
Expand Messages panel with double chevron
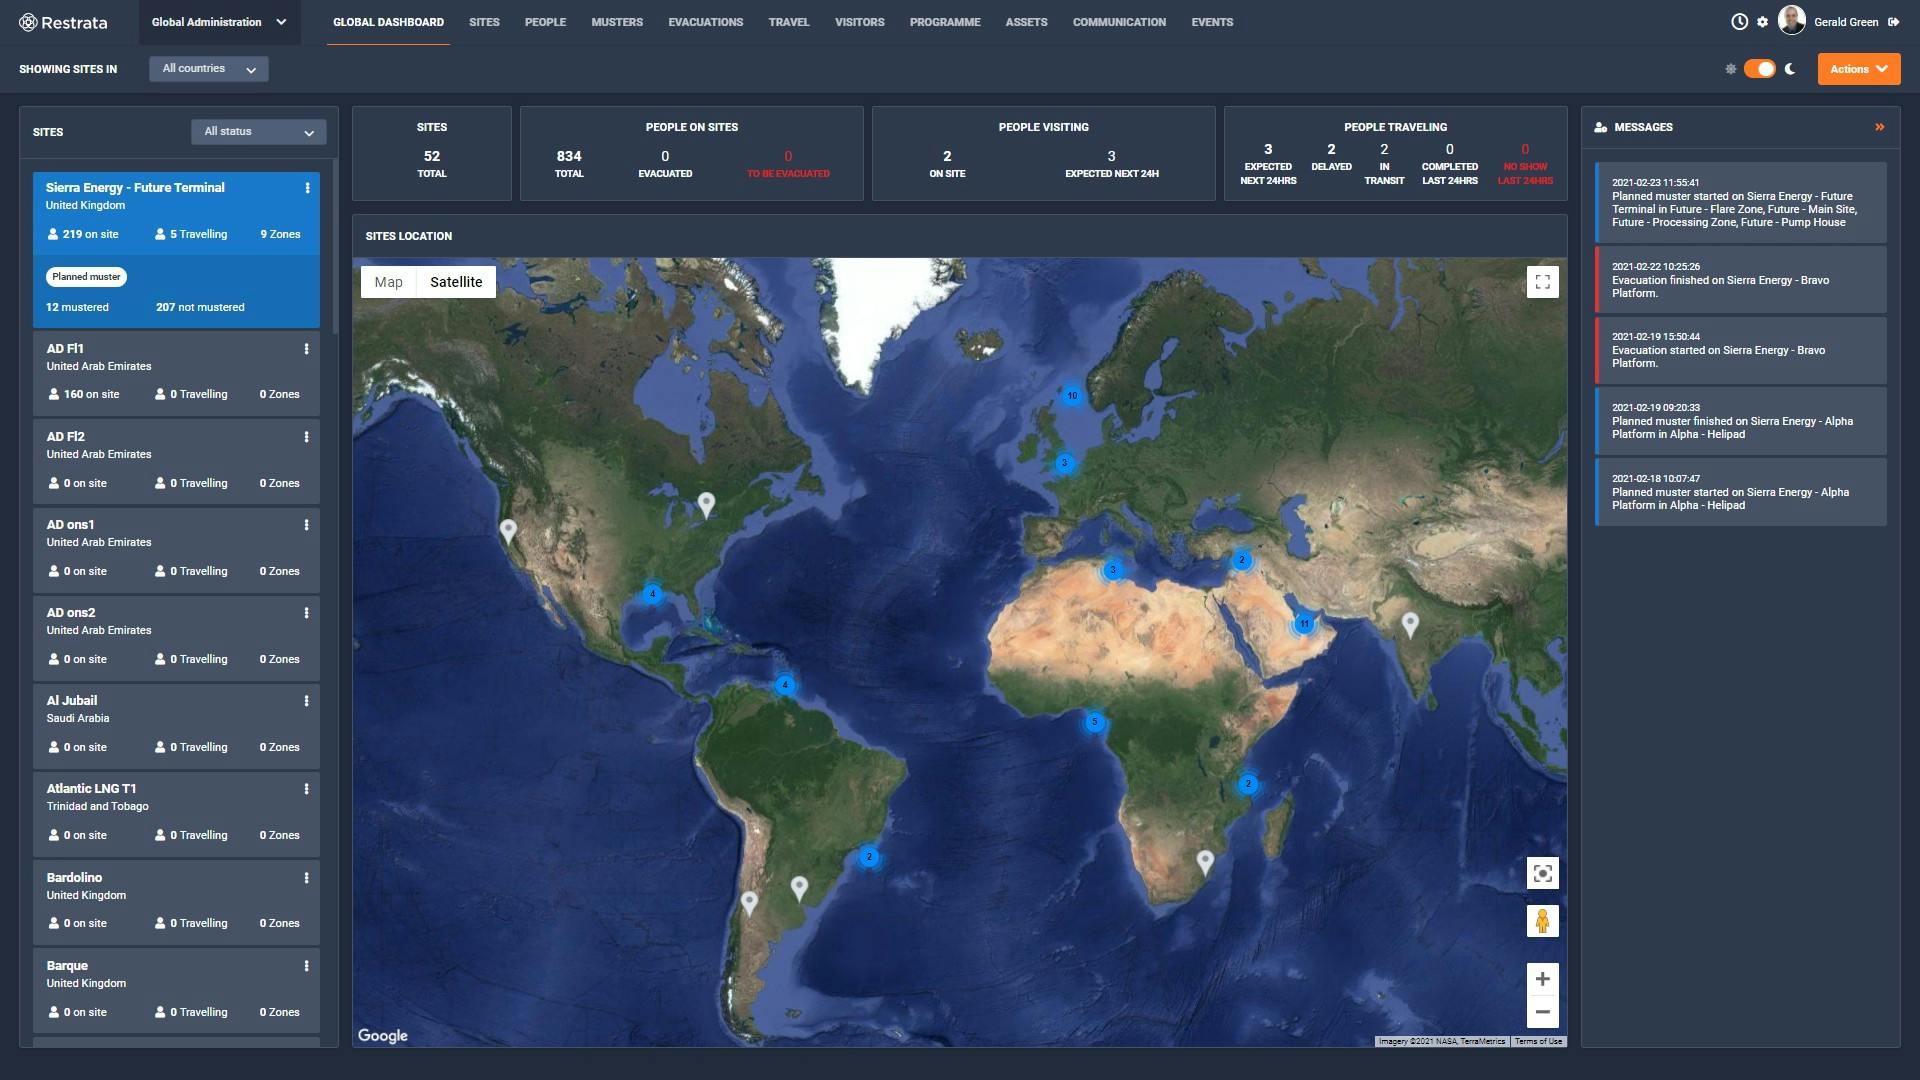pos(1879,127)
